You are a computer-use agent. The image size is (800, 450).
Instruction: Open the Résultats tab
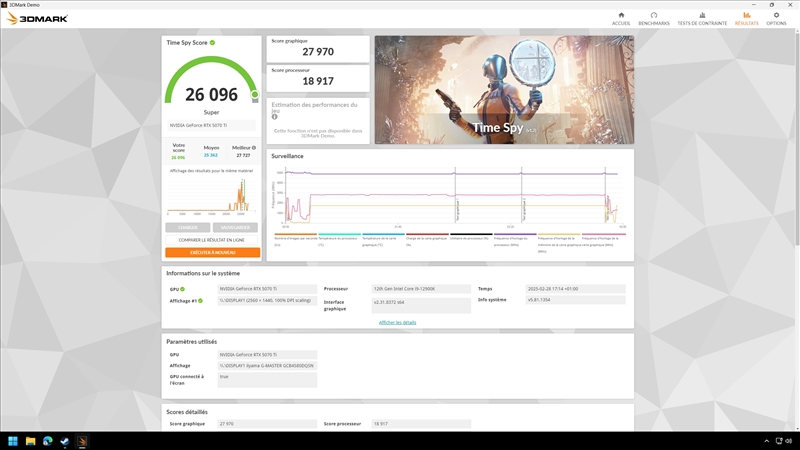pyautogui.click(x=746, y=19)
